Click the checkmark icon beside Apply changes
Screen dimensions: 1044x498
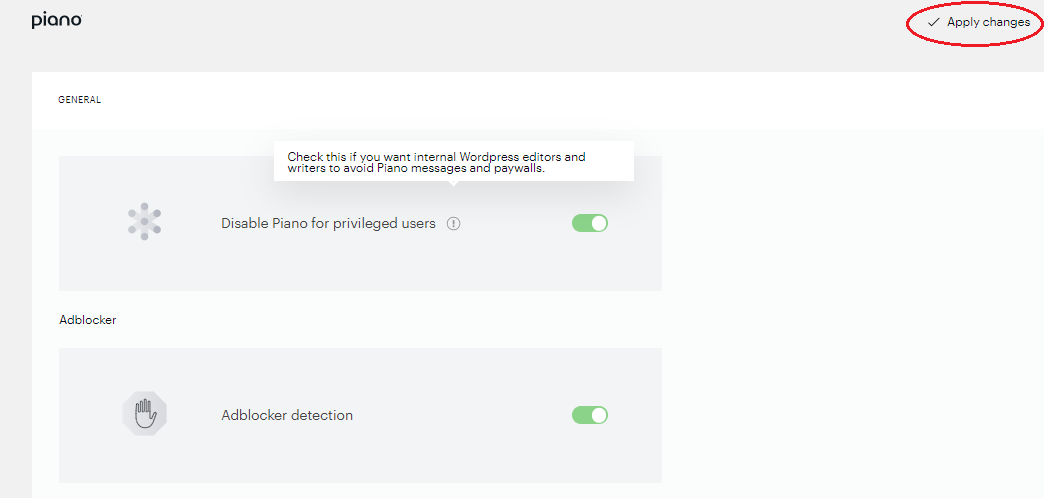pos(934,22)
